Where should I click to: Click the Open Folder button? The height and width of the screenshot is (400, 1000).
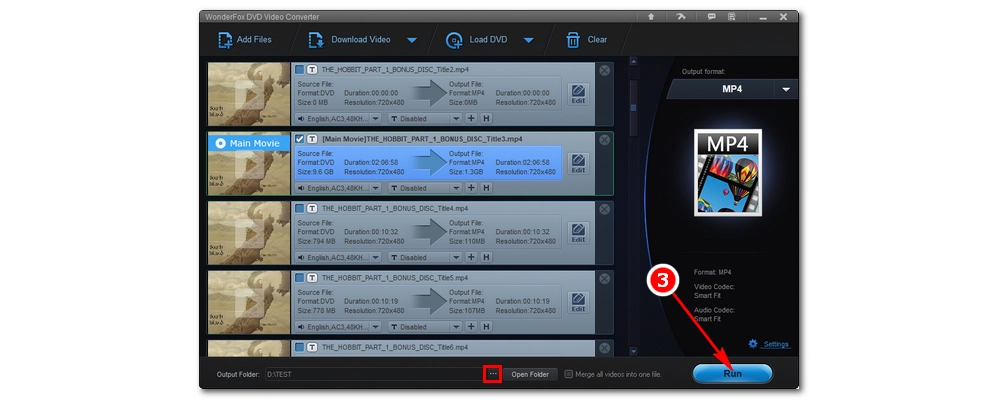[x=530, y=374]
